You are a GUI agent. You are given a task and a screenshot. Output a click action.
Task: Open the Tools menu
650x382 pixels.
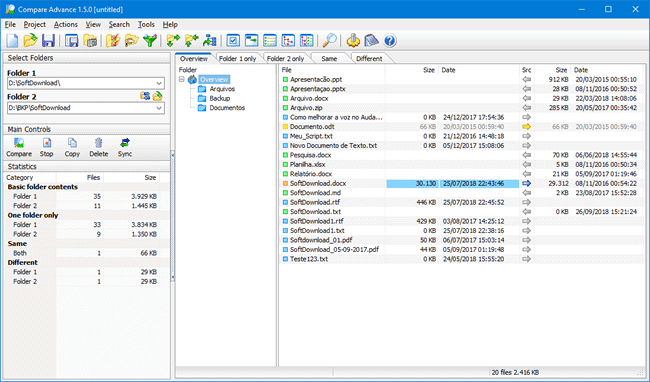click(146, 24)
